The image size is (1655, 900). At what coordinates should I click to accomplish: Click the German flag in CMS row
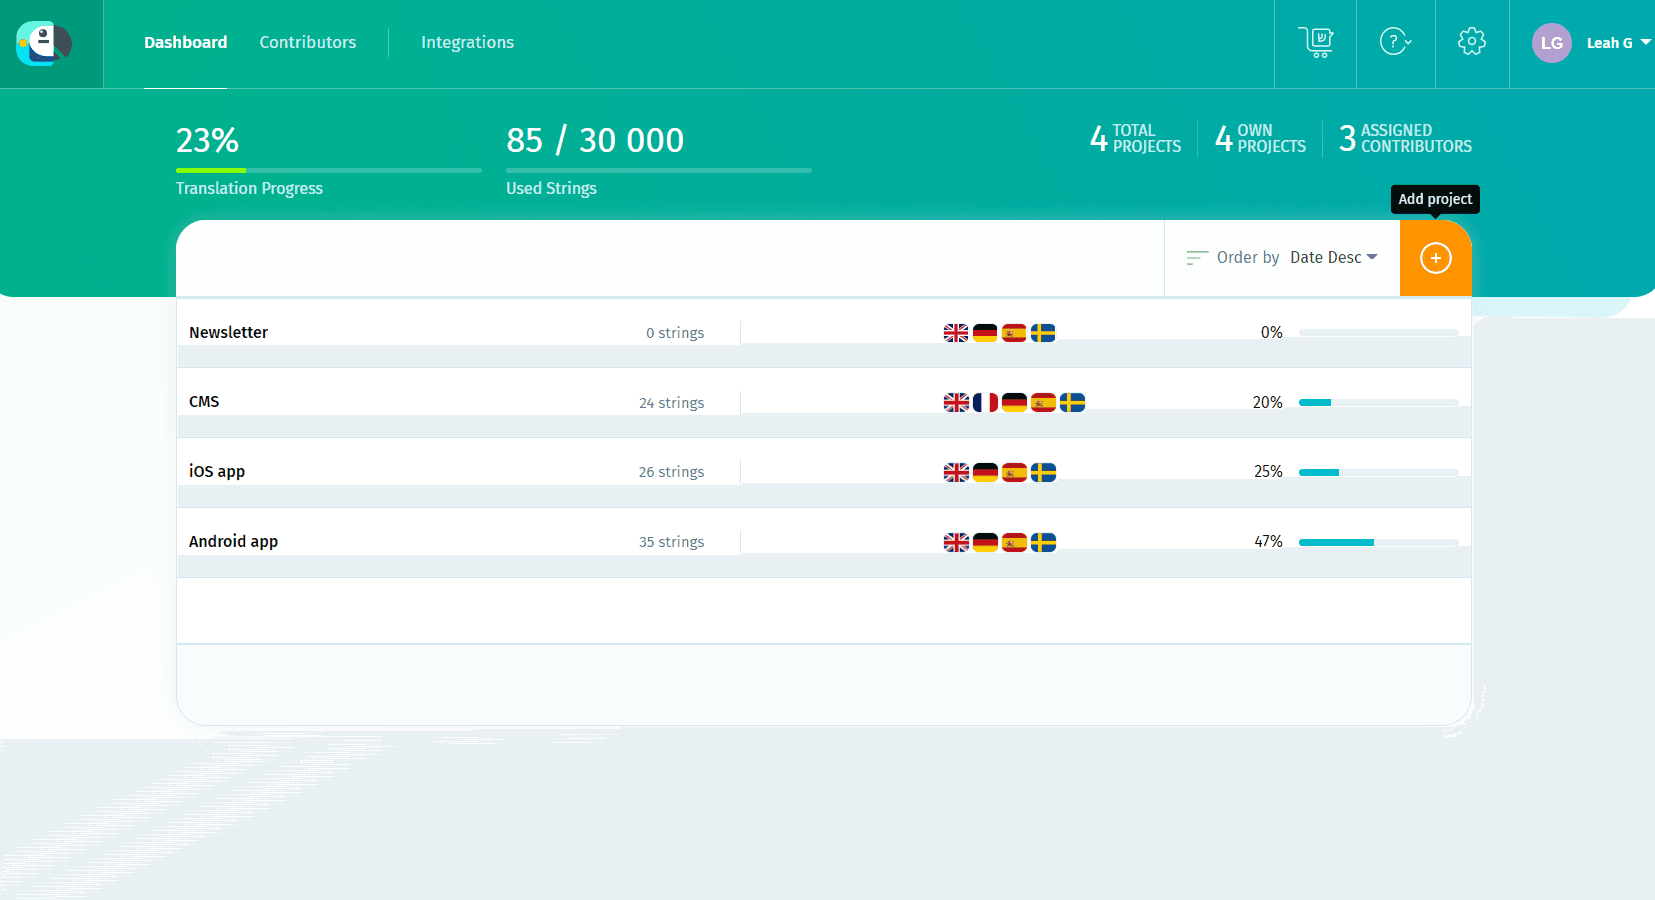[x=1014, y=402]
